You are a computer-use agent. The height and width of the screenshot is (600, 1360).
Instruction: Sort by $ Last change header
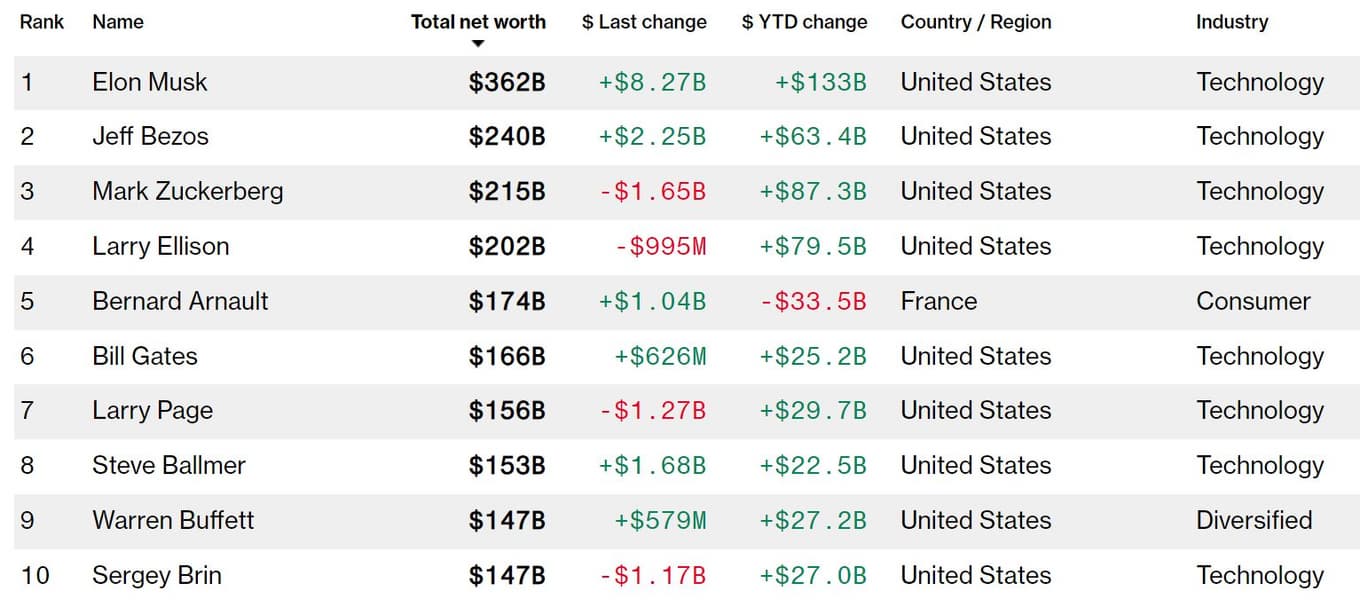point(644,22)
